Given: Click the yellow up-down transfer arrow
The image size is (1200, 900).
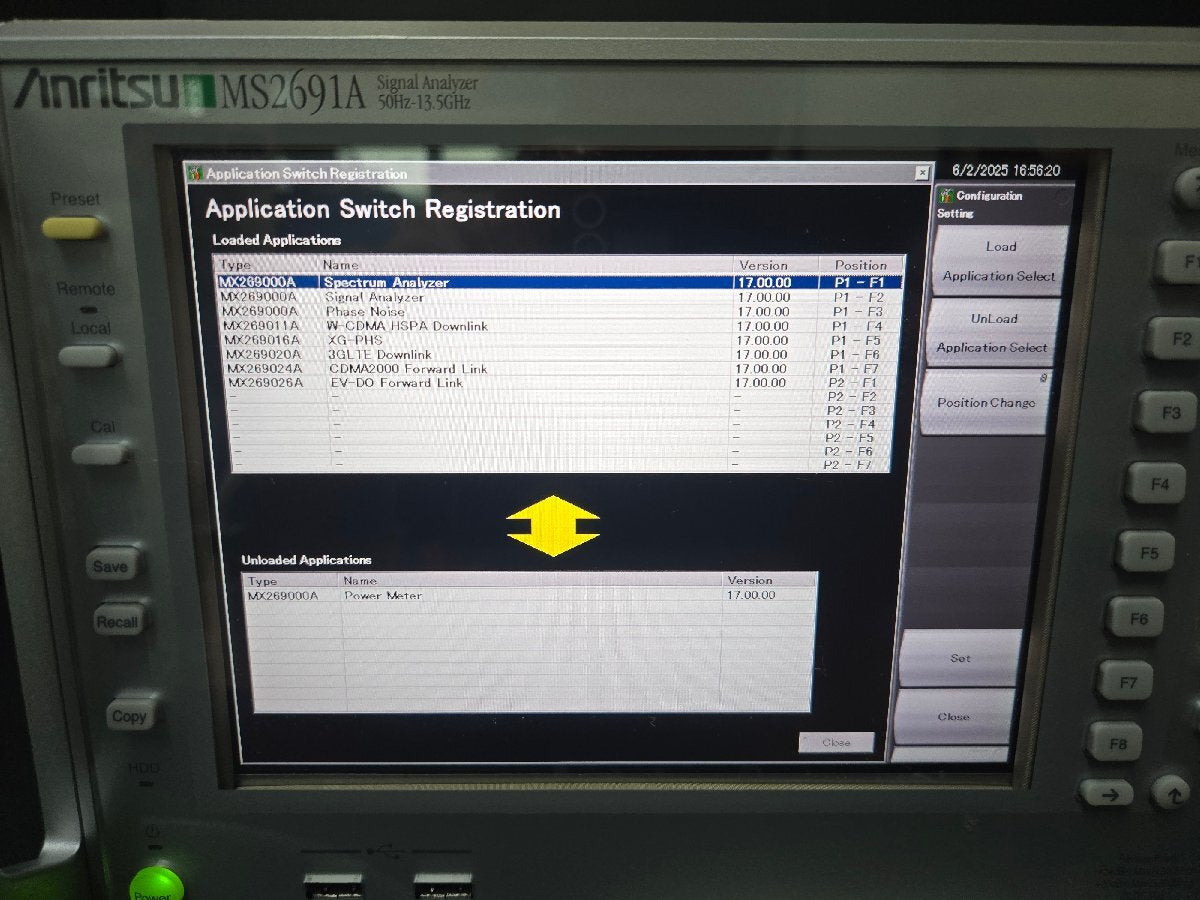Looking at the screenshot, I should pos(553,526).
